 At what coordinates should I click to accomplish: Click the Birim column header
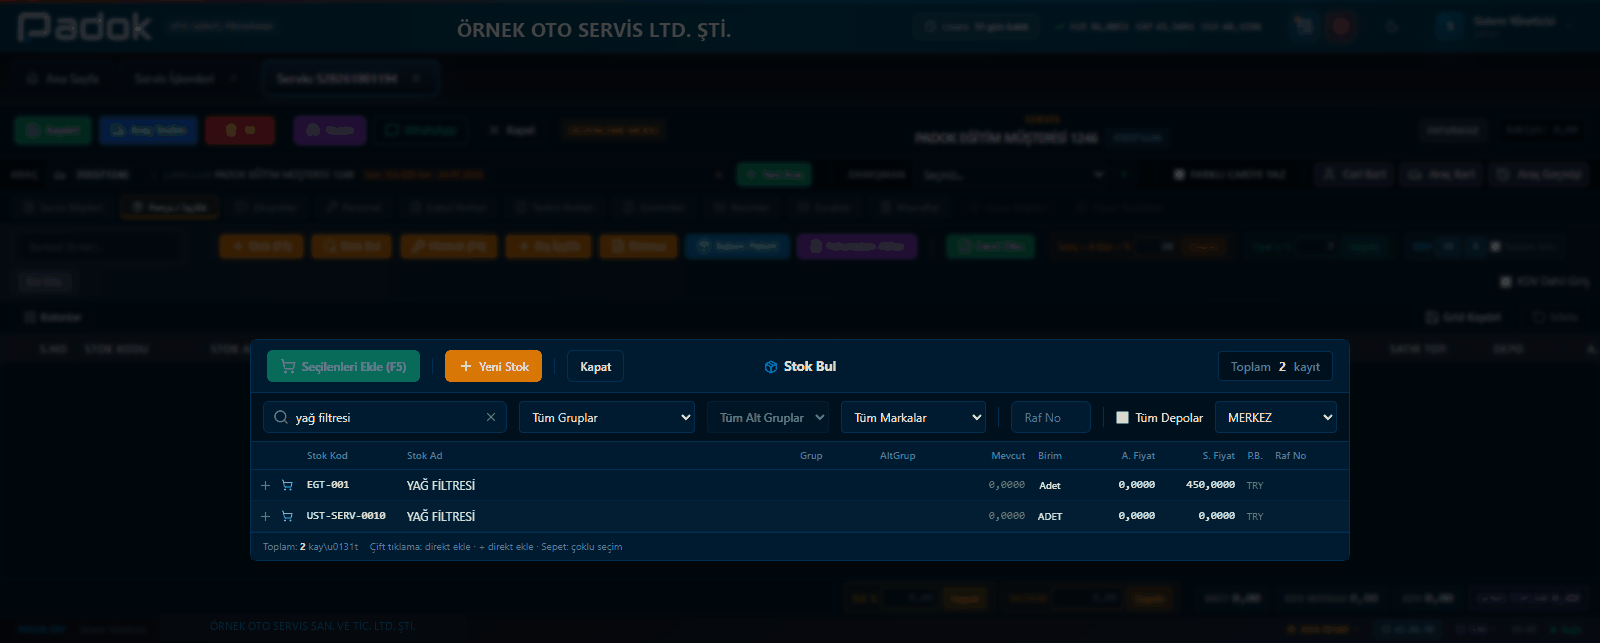(x=1050, y=455)
